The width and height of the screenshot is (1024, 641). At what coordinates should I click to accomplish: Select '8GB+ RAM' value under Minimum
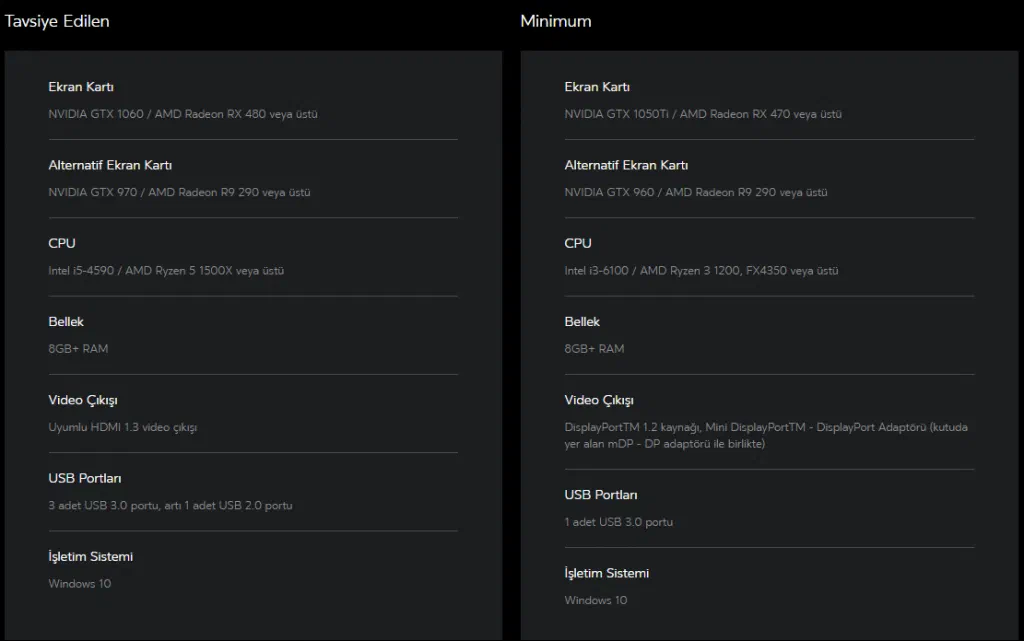pyautogui.click(x=594, y=349)
